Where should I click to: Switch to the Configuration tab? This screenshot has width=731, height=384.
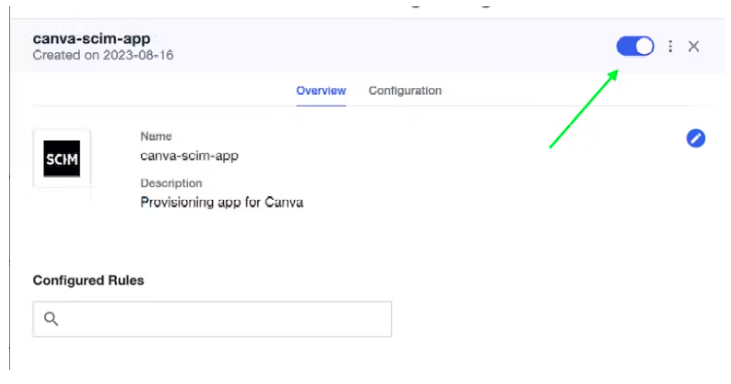[405, 90]
